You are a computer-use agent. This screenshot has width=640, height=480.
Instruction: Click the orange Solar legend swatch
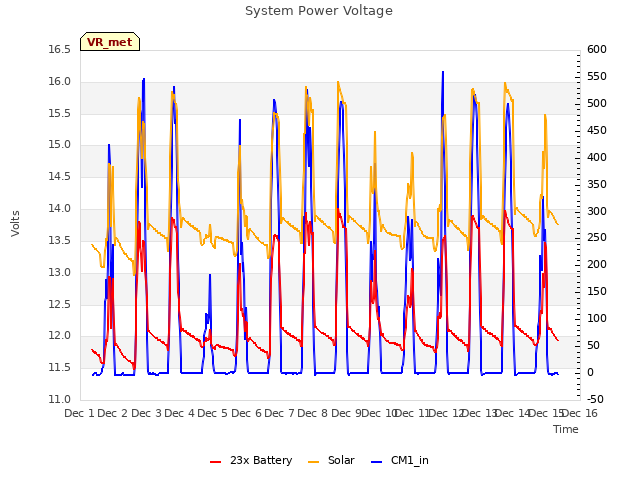(313, 462)
